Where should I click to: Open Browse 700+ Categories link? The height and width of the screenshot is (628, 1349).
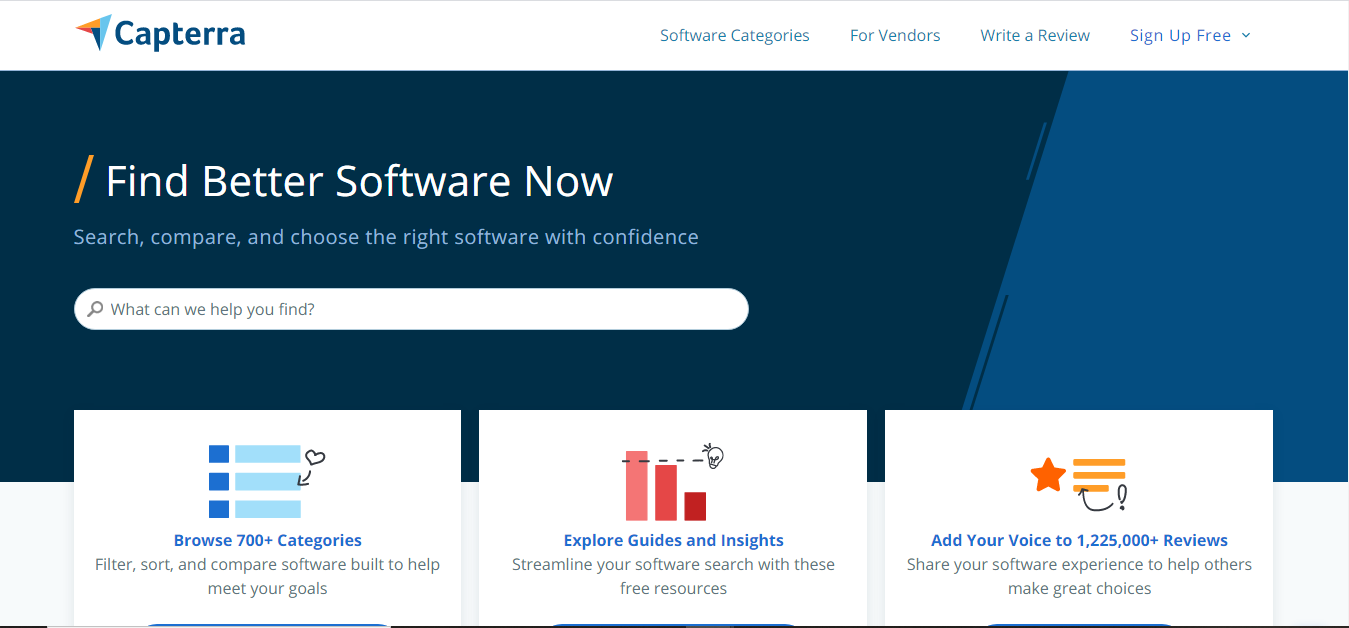point(268,540)
